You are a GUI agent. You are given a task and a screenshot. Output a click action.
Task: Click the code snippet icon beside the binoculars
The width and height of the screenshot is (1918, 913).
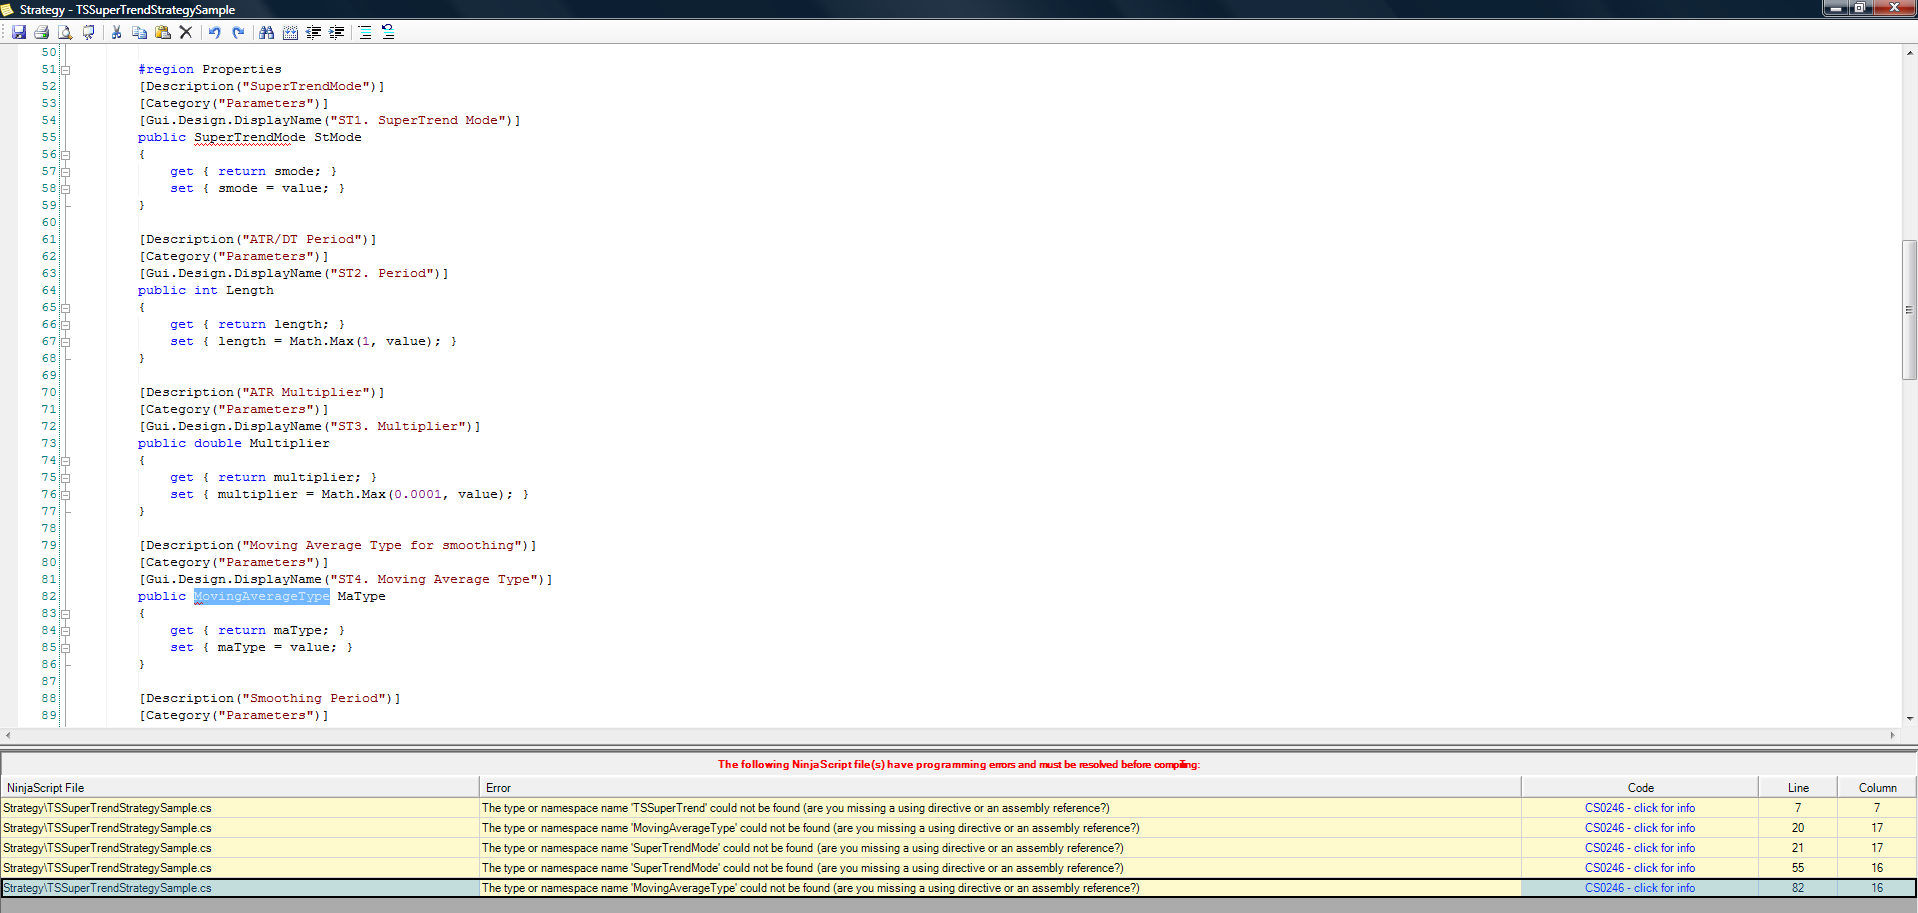(290, 32)
